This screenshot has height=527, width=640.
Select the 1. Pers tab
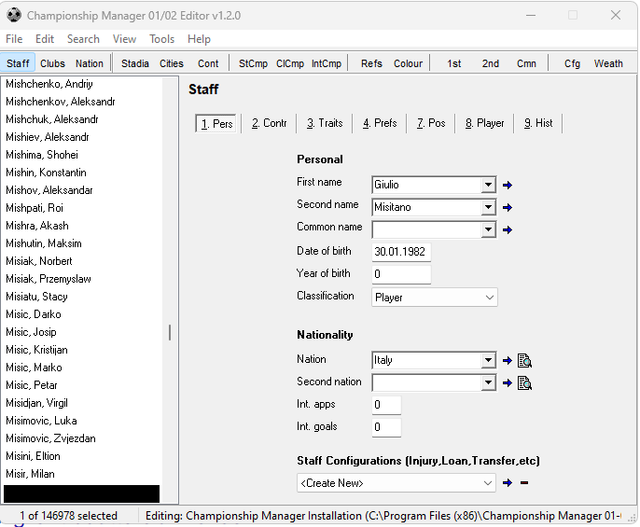pos(216,124)
